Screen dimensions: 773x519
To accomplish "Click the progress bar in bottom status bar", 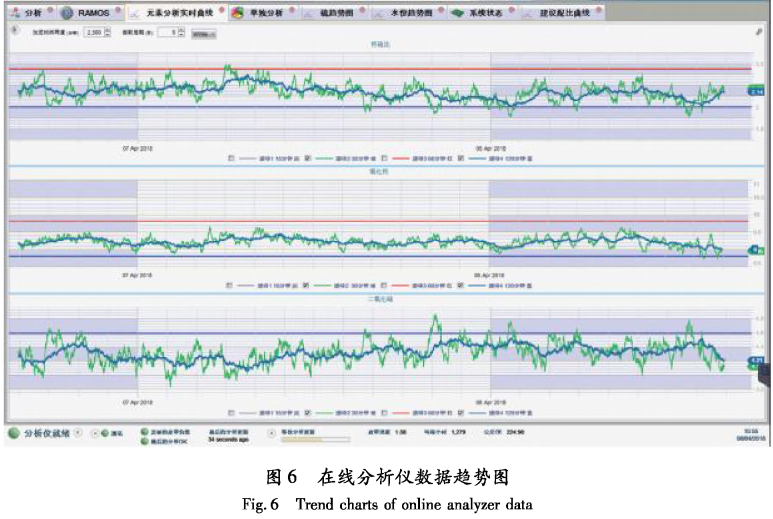I will [x=317, y=438].
